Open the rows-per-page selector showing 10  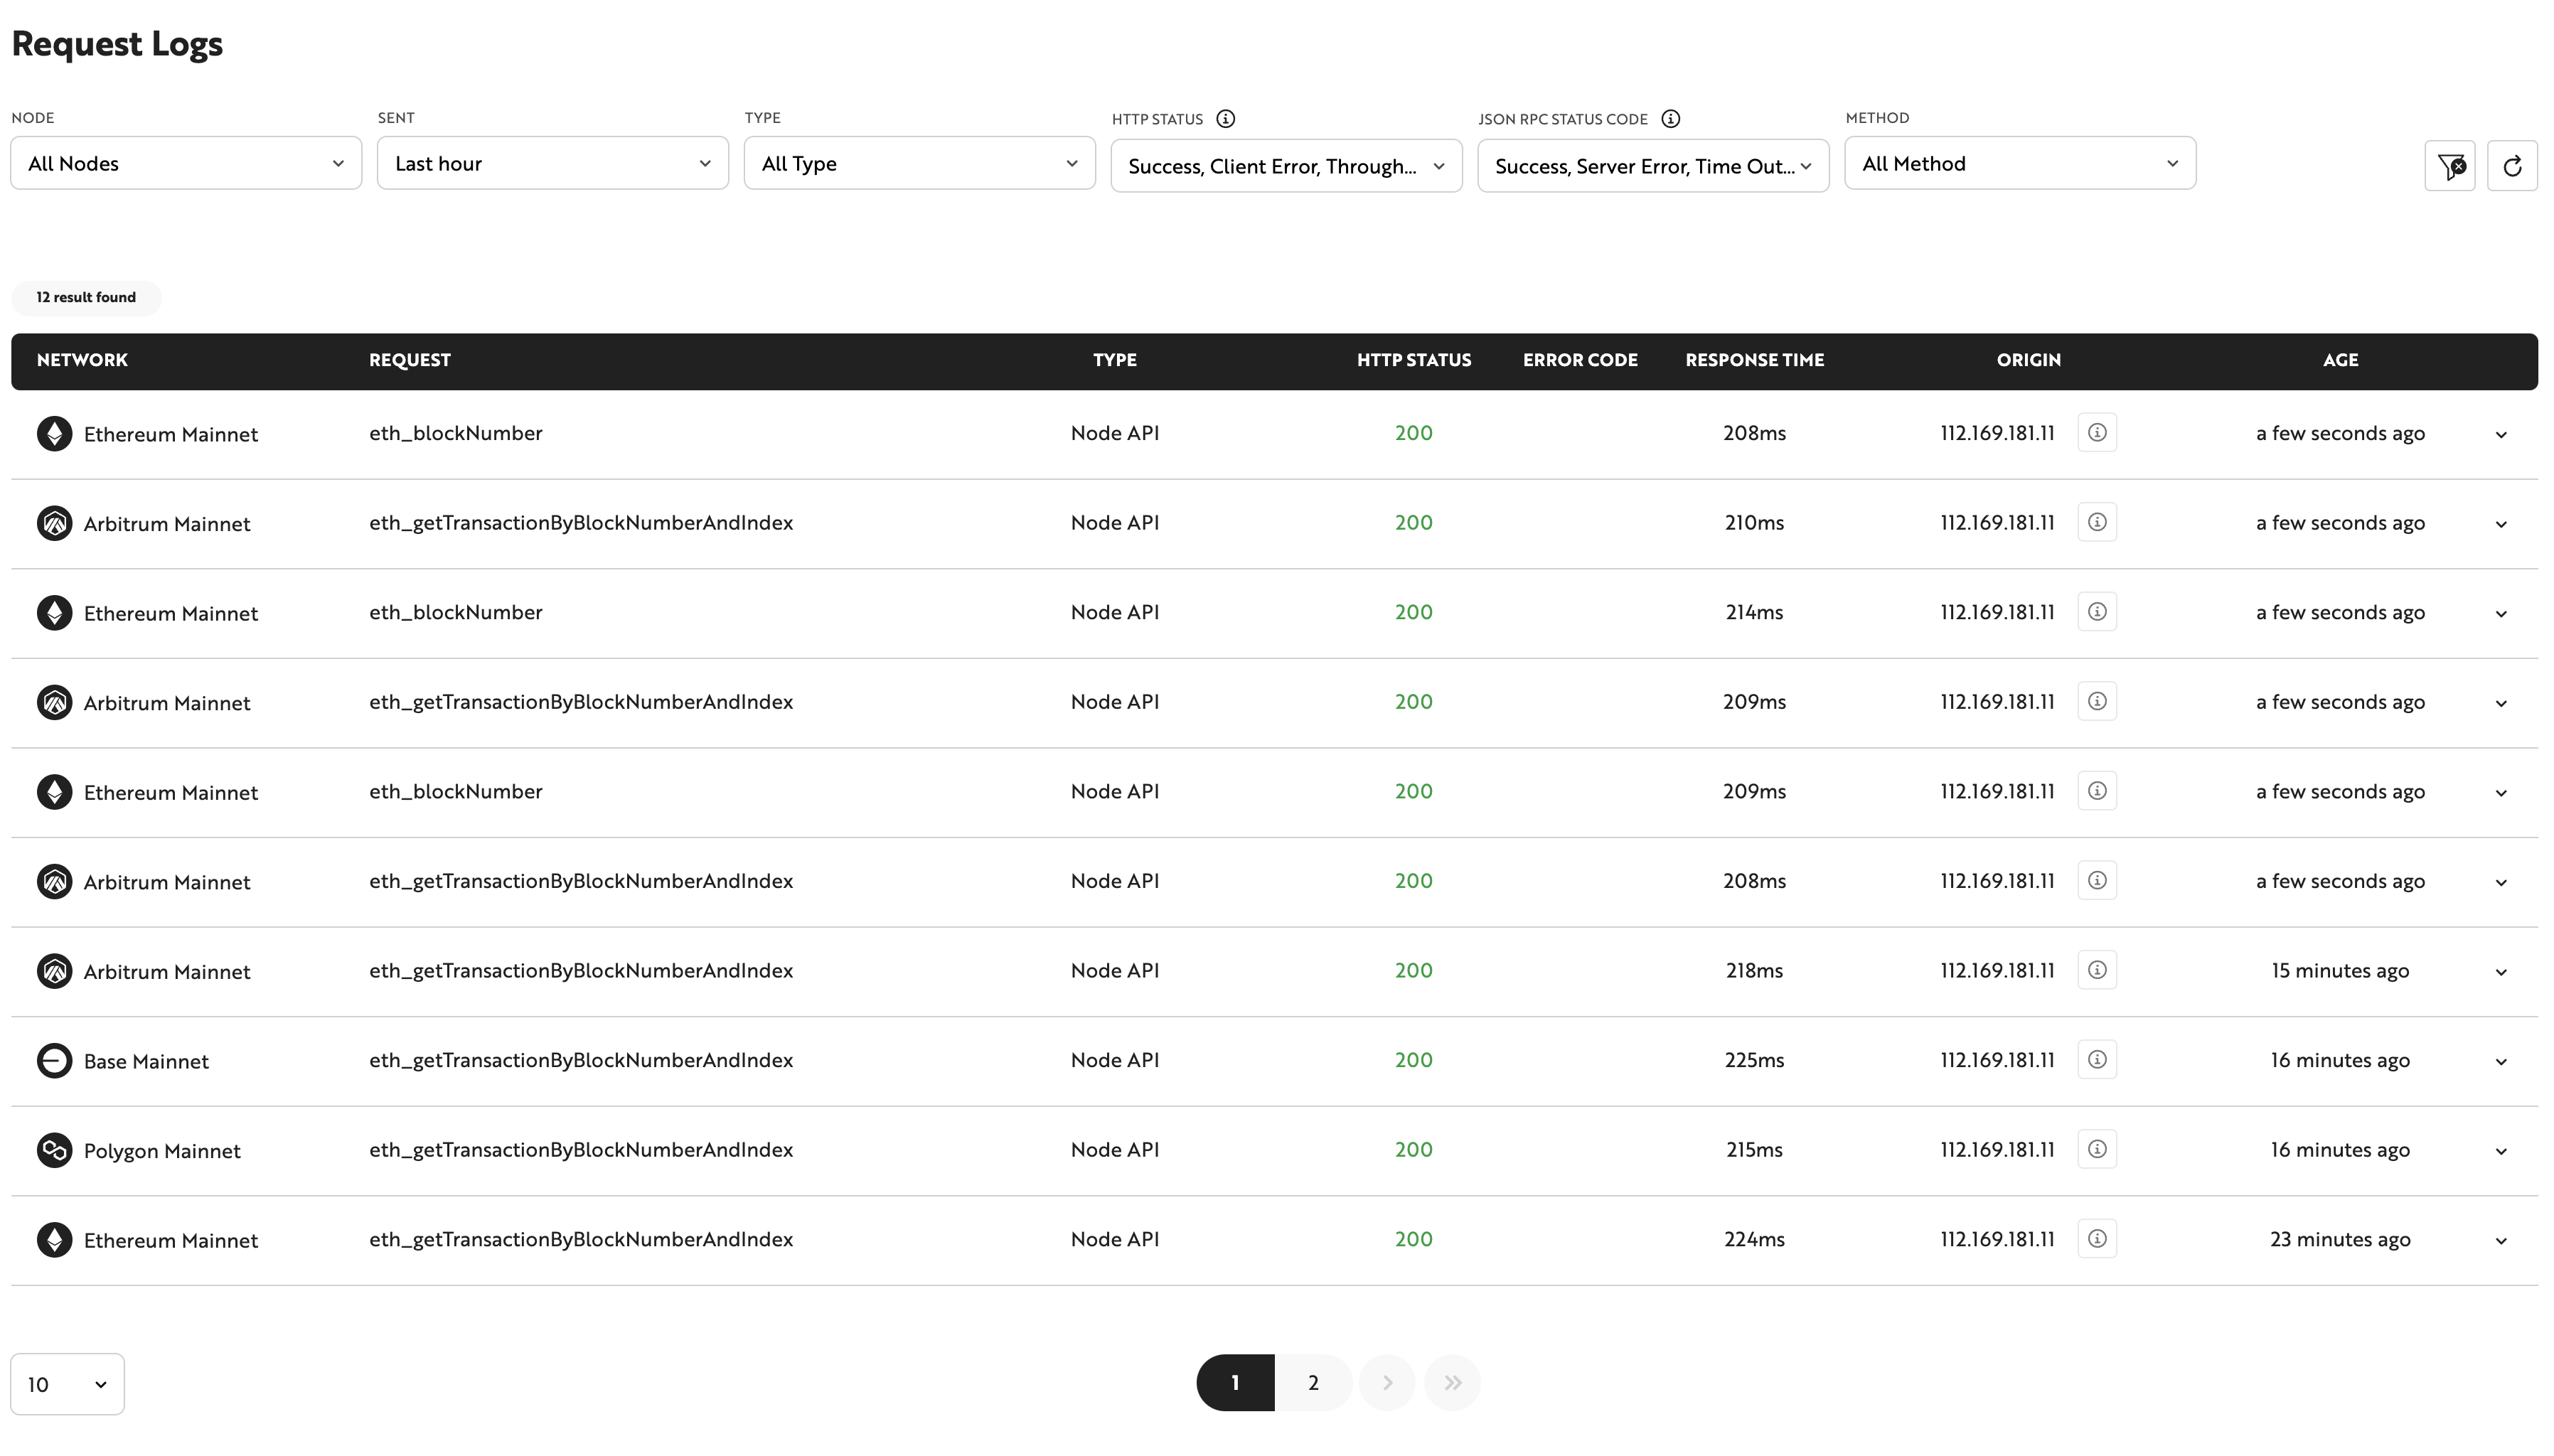[67, 1384]
